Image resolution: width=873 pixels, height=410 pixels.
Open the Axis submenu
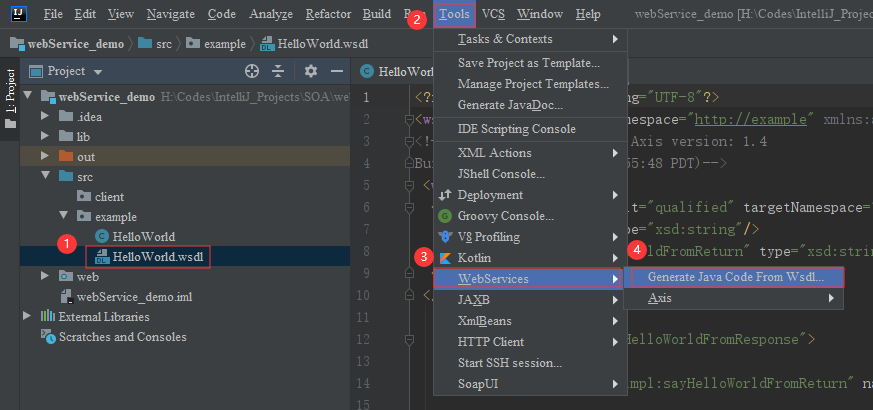734,299
